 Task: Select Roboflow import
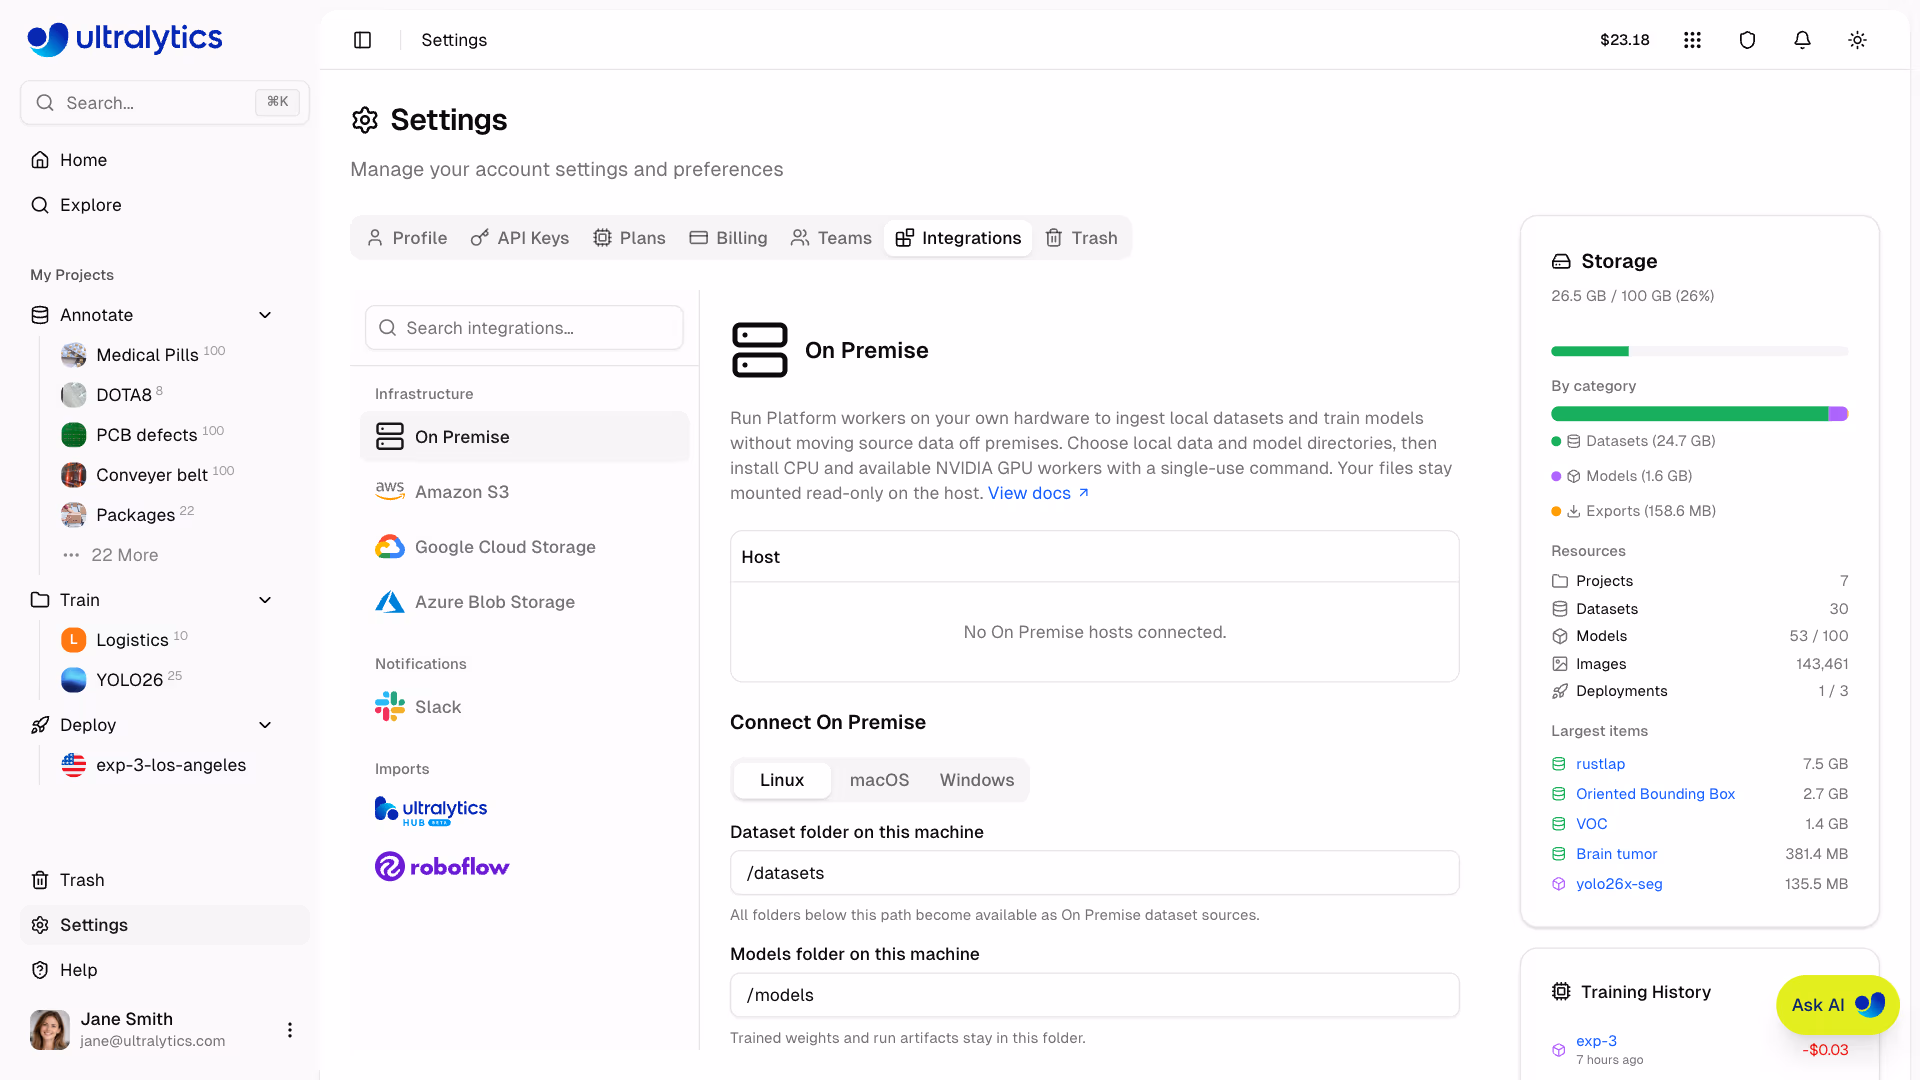click(x=442, y=866)
